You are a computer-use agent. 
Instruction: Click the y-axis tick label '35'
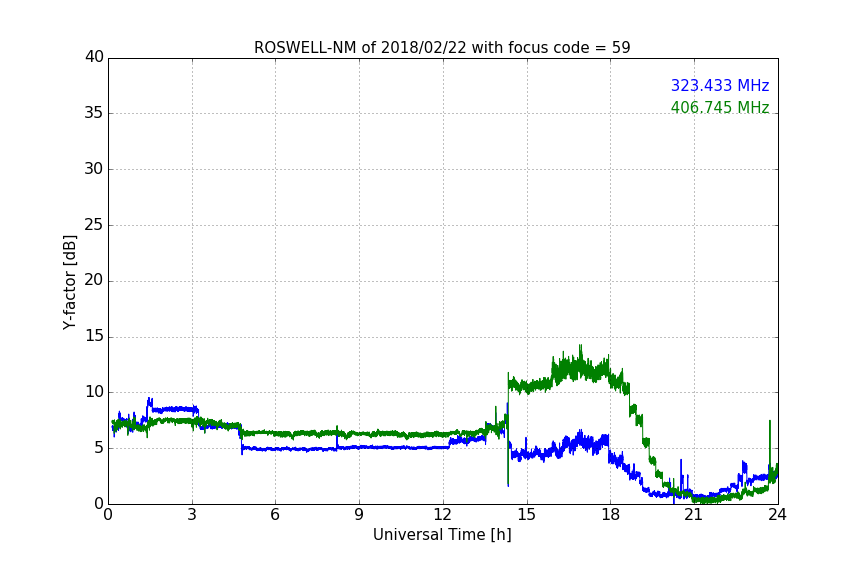pyautogui.click(x=94, y=113)
